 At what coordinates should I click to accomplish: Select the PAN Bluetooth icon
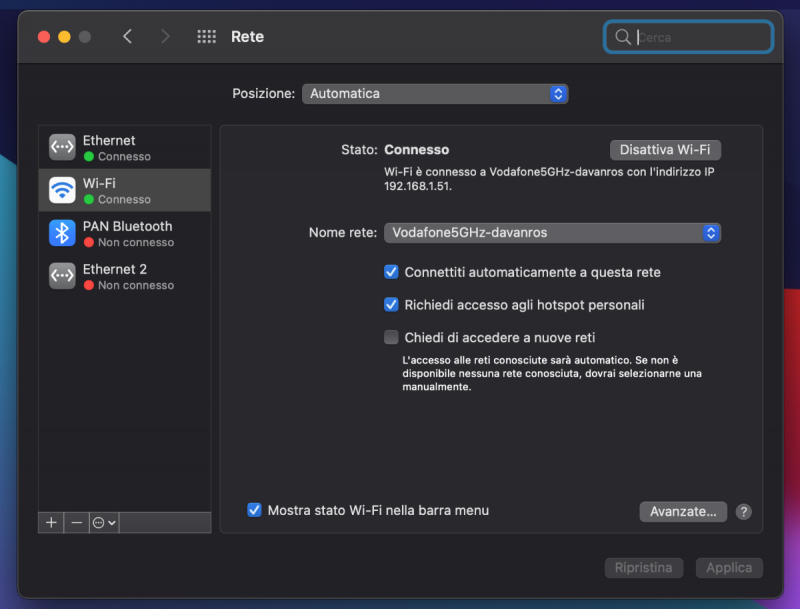(62, 233)
